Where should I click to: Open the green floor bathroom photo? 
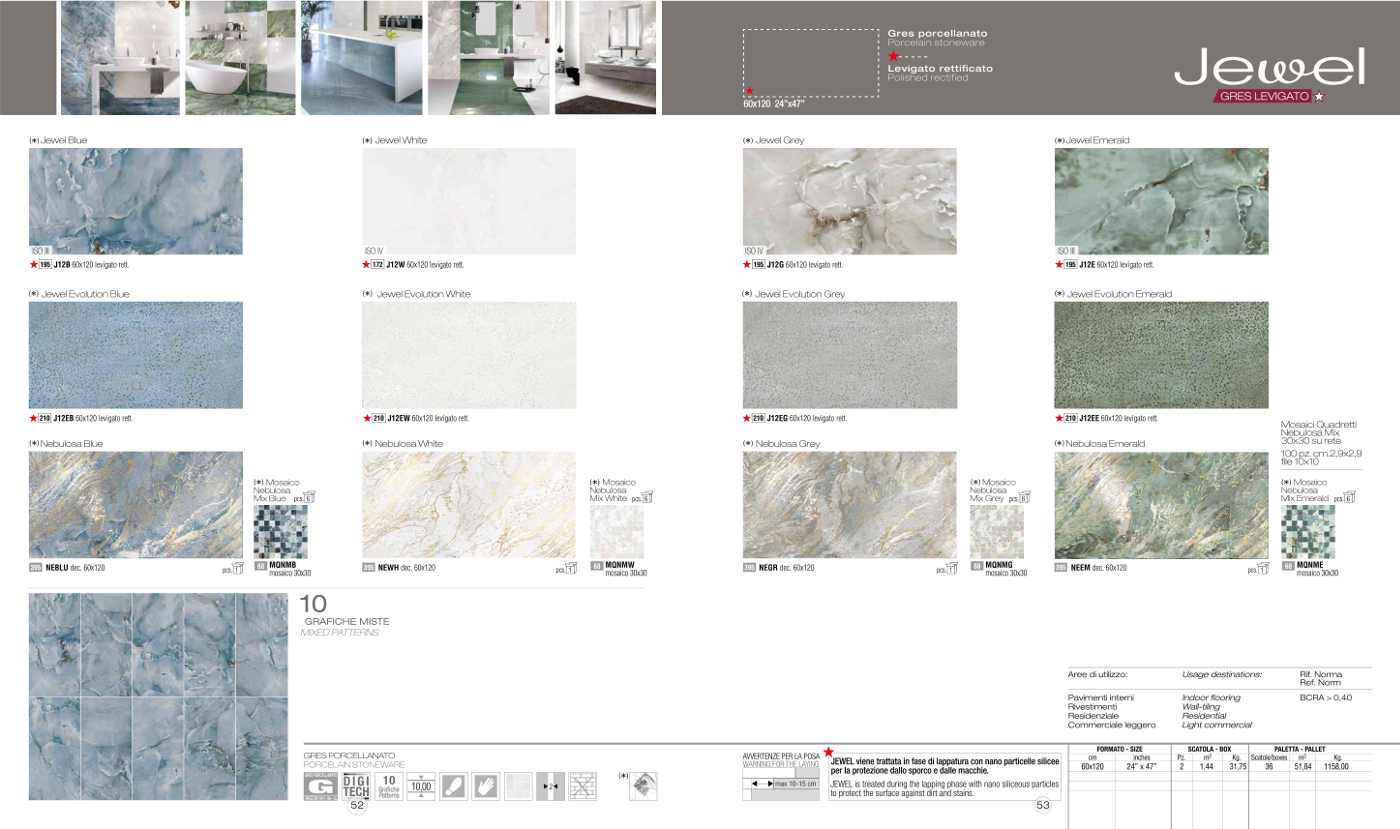pos(488,57)
